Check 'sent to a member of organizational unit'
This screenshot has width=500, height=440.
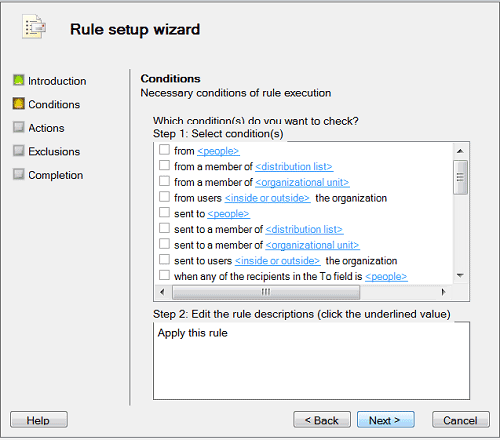pos(164,244)
